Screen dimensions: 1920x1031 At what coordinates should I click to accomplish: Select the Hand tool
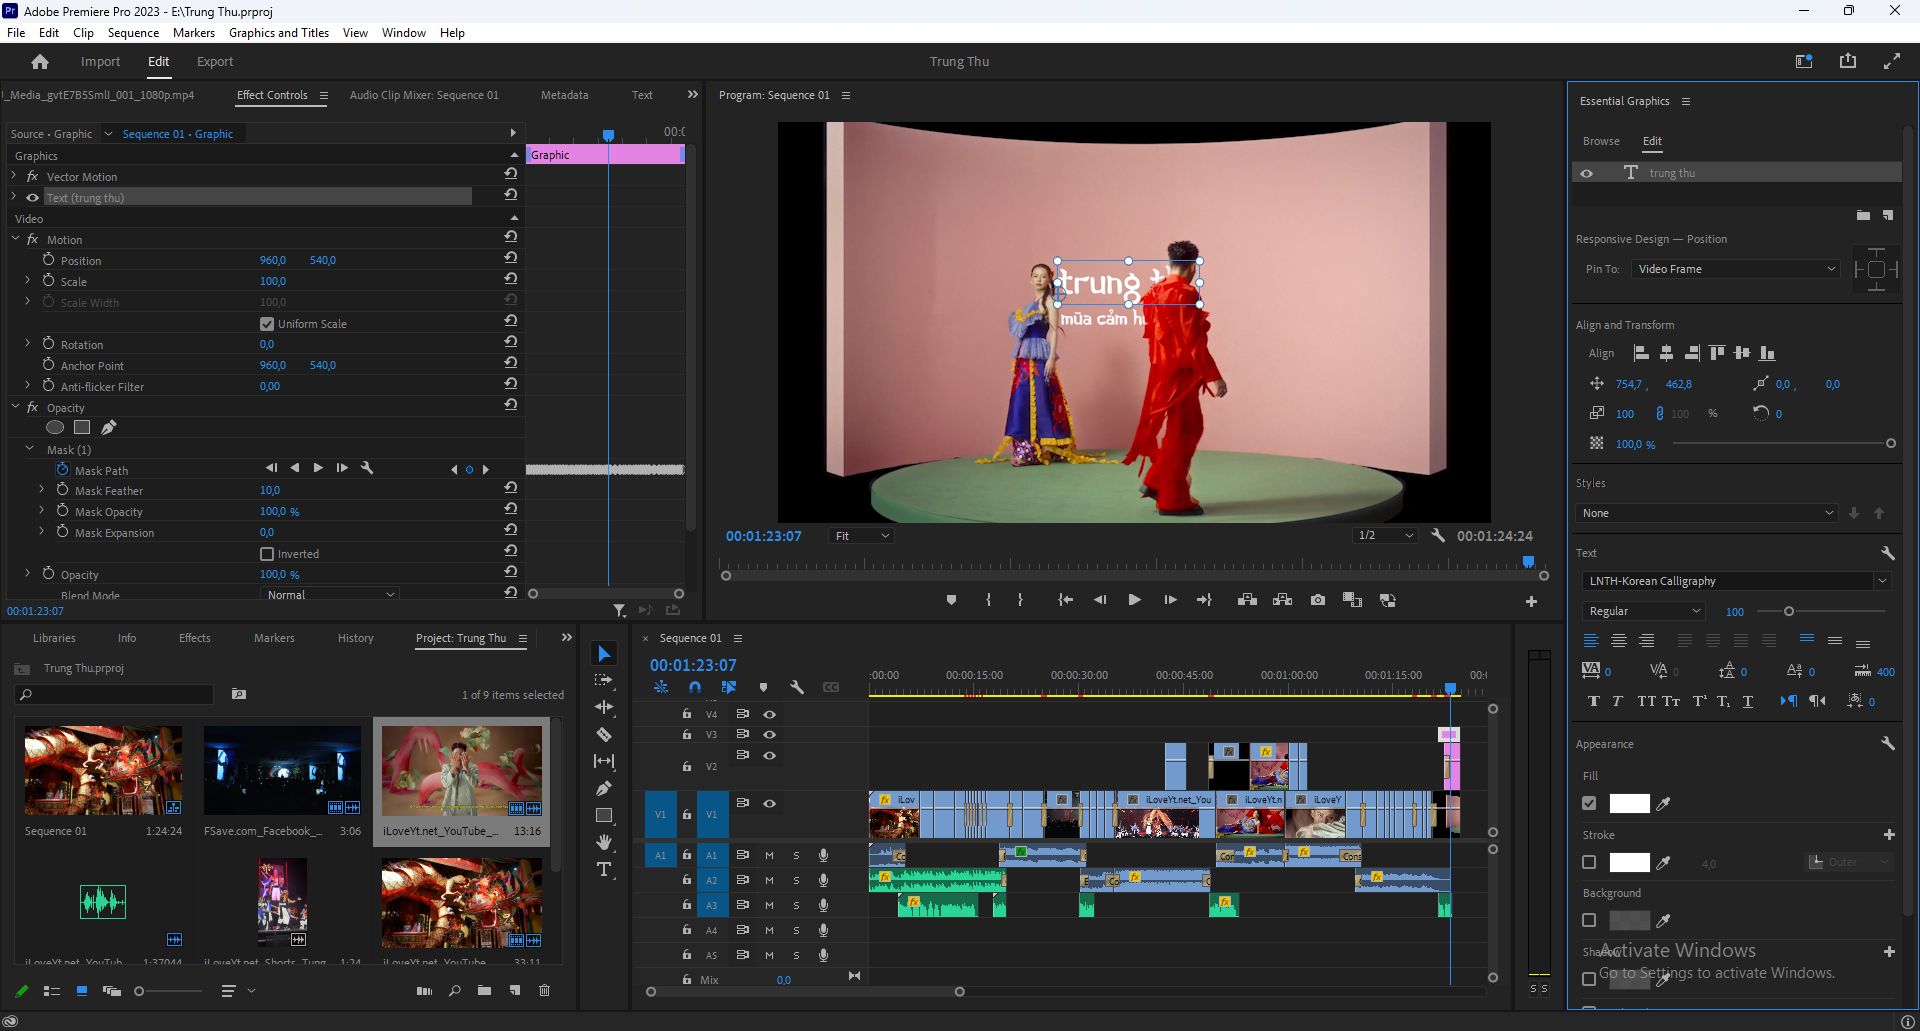click(604, 842)
